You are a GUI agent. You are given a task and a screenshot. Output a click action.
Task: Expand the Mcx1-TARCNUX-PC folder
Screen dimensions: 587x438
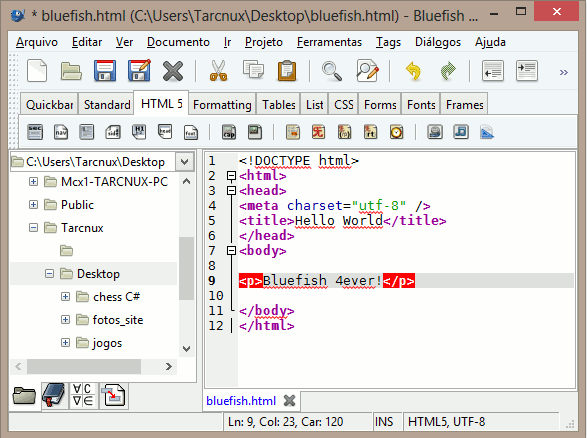click(33, 182)
